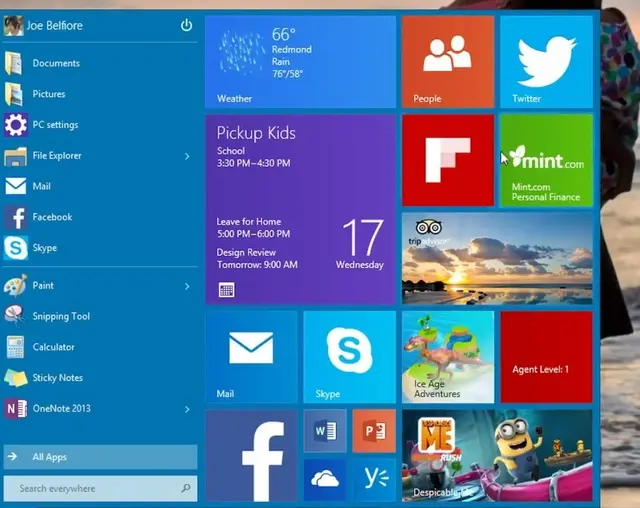The width and height of the screenshot is (640, 508).
Task: Click 'Leave for Home' event text
Action: 249,222
